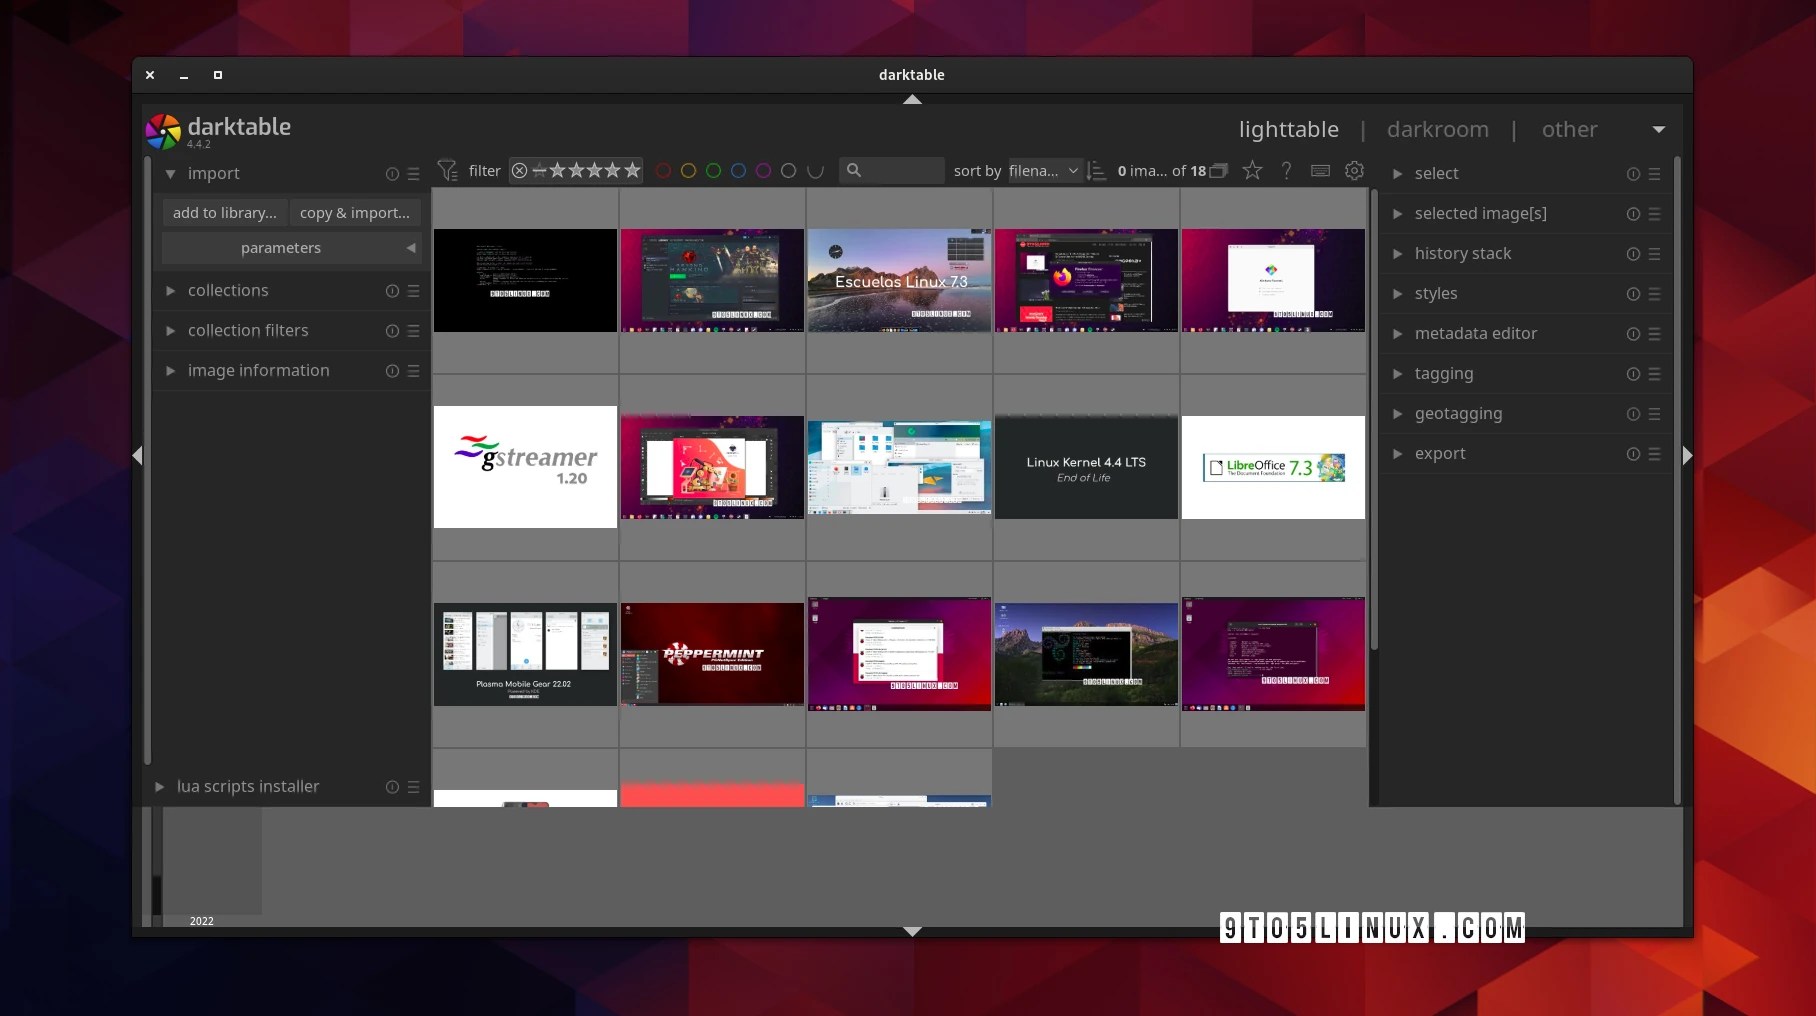Open darktable preferences with the gear icon
Image resolution: width=1816 pixels, height=1016 pixels.
coord(1355,170)
